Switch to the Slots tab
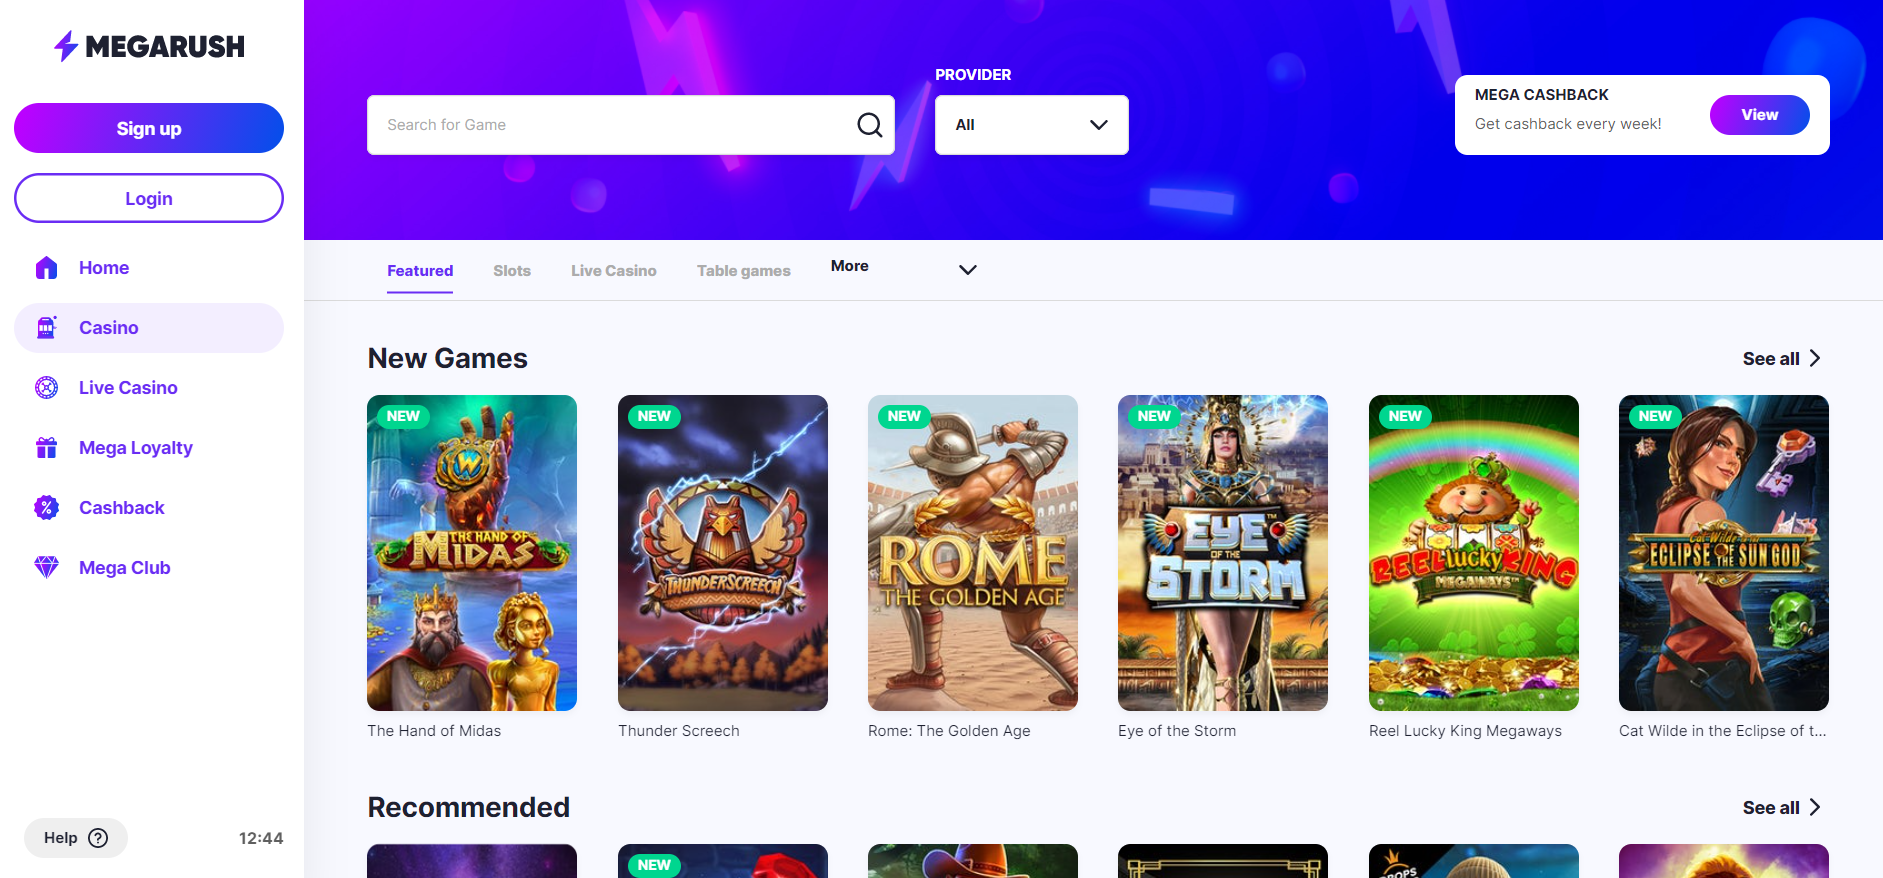Screen dimensions: 1883x878 512,271
